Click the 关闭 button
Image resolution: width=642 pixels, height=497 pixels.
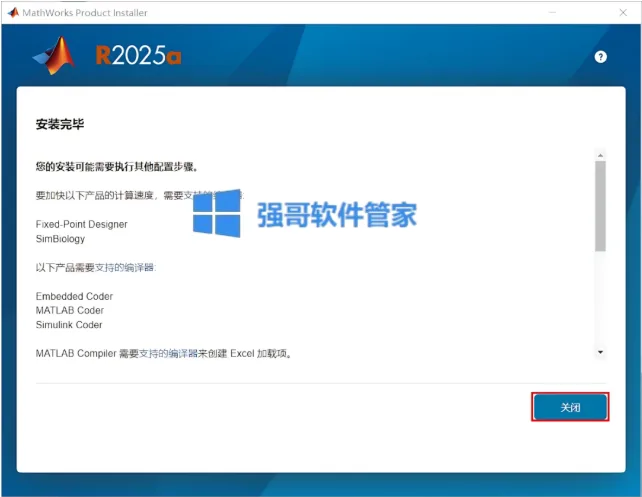(570, 407)
